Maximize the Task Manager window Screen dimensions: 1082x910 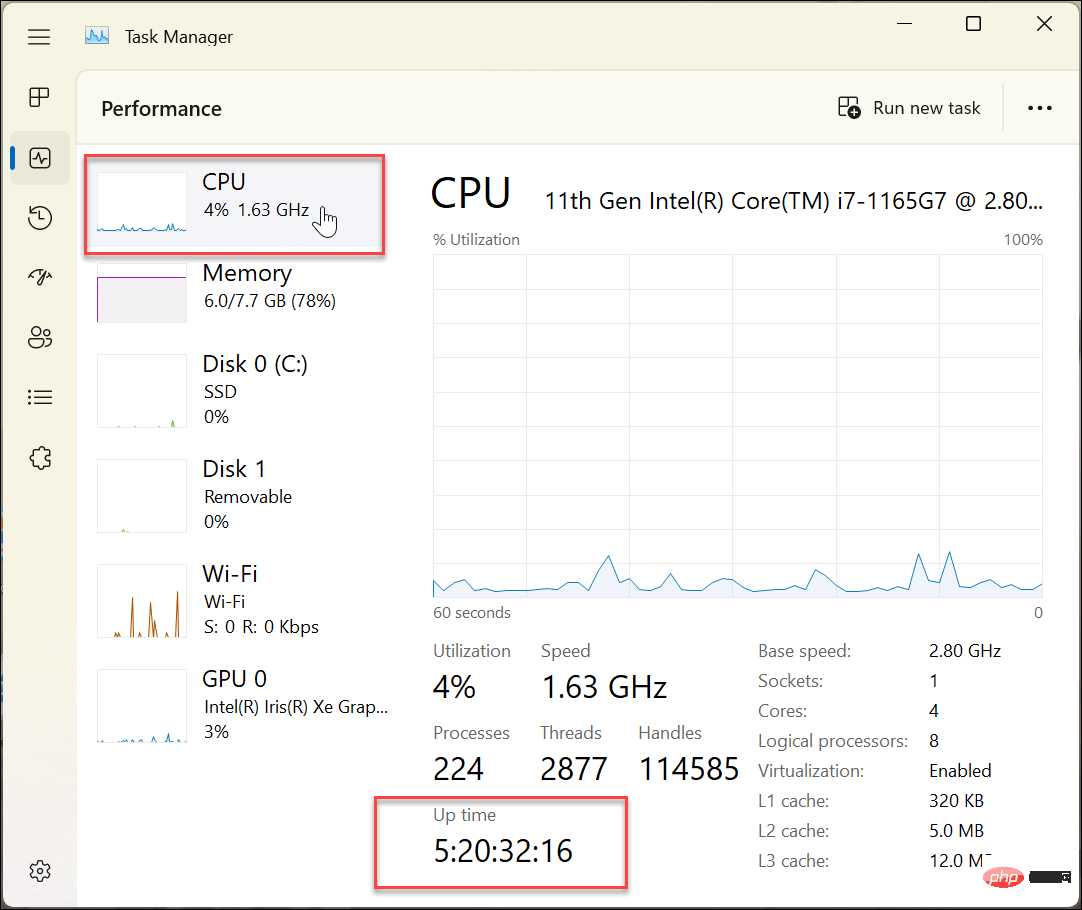click(973, 23)
